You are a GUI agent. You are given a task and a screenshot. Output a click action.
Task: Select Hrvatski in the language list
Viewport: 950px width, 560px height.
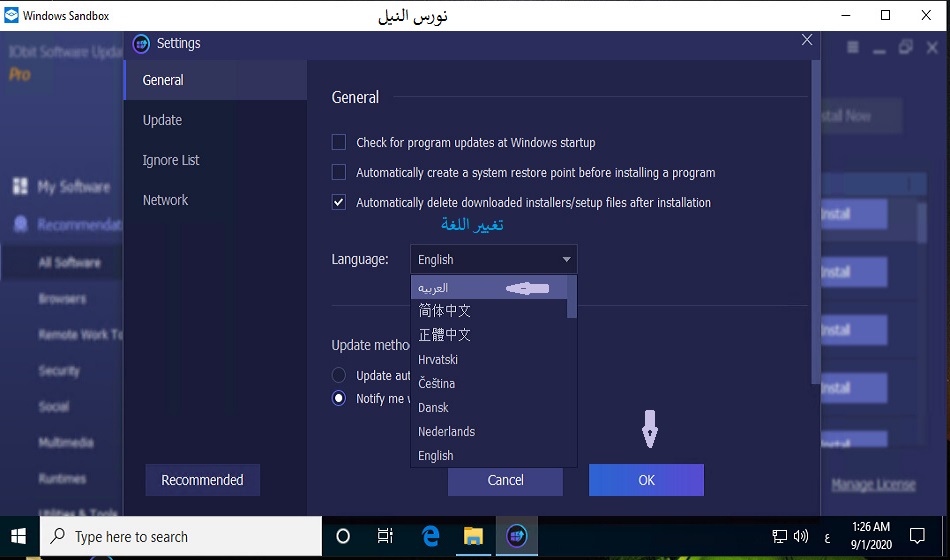coord(438,360)
